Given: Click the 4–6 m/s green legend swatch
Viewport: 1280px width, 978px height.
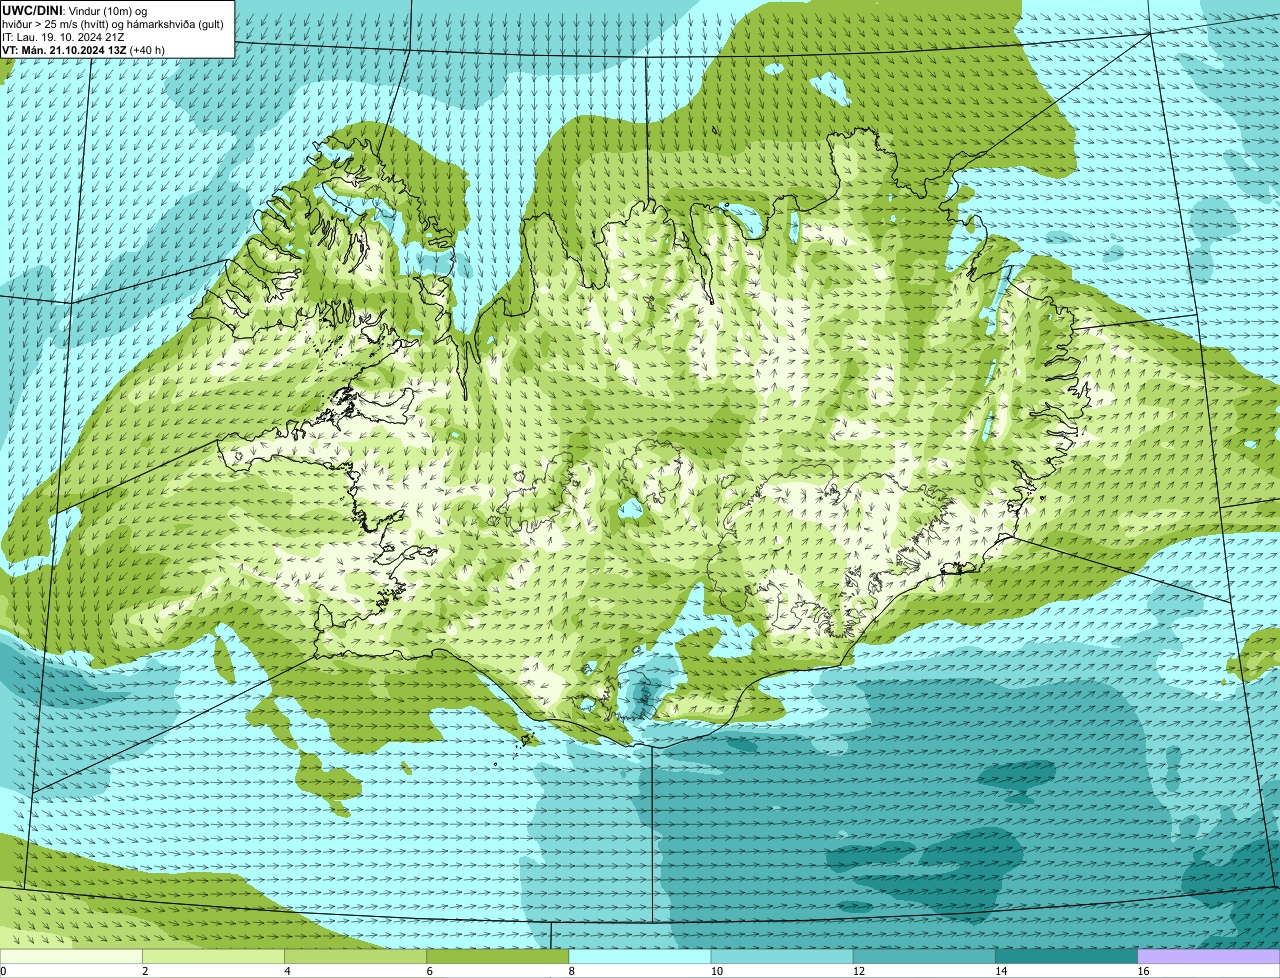Looking at the screenshot, I should tap(356, 956).
